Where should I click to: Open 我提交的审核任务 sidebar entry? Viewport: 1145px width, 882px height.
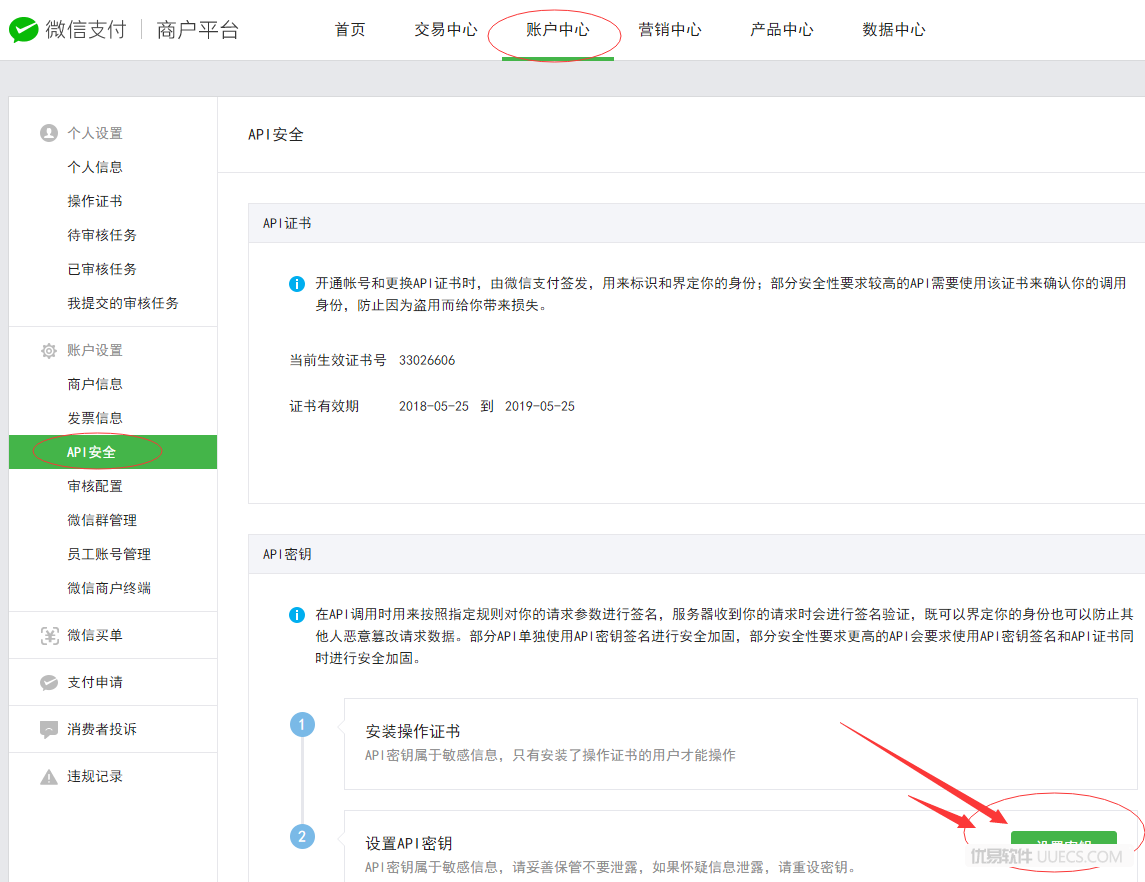pyautogui.click(x=123, y=303)
